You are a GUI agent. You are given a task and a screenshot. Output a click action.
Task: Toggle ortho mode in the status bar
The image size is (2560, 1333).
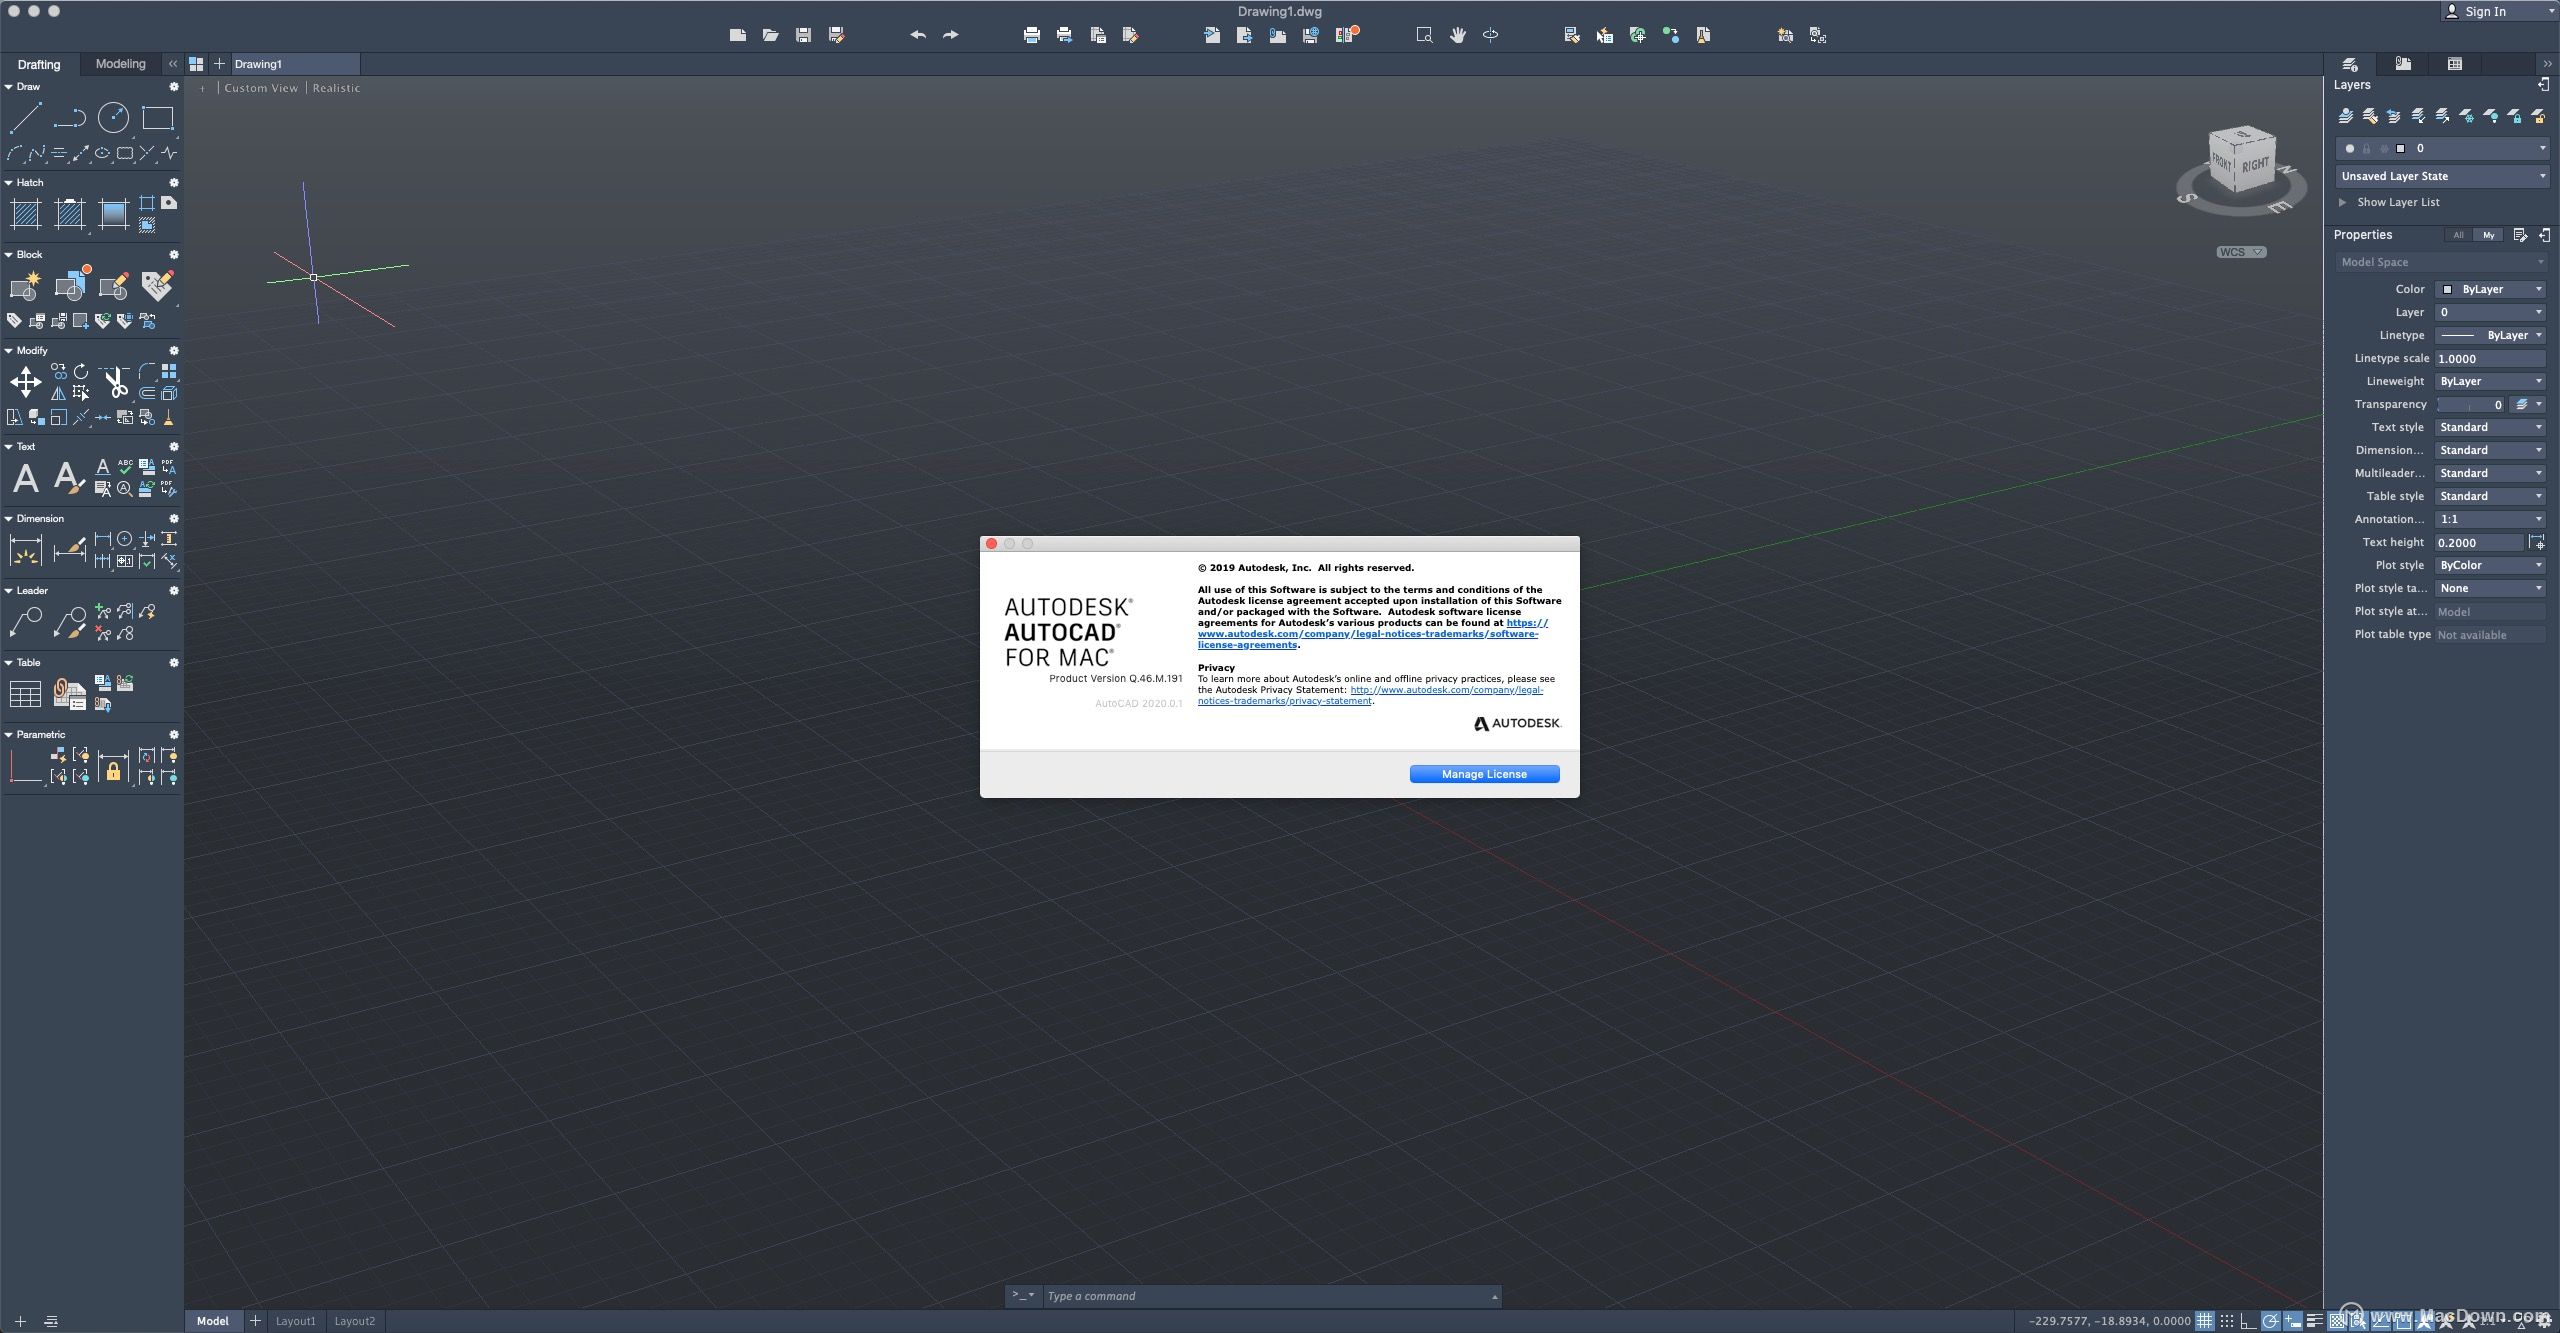pos(2248,1321)
